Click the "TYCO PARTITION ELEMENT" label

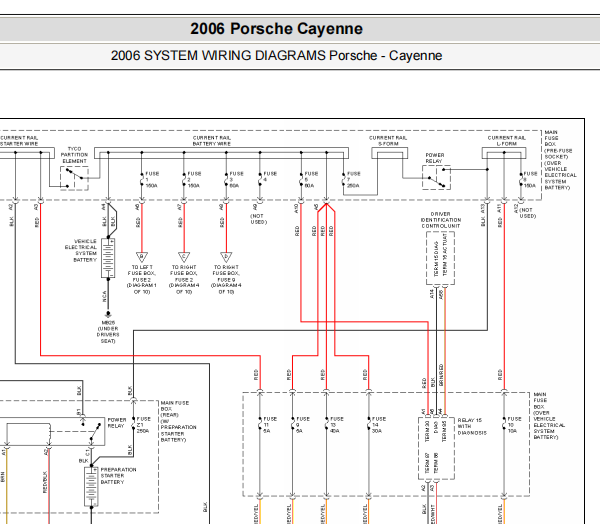[x=74, y=155]
